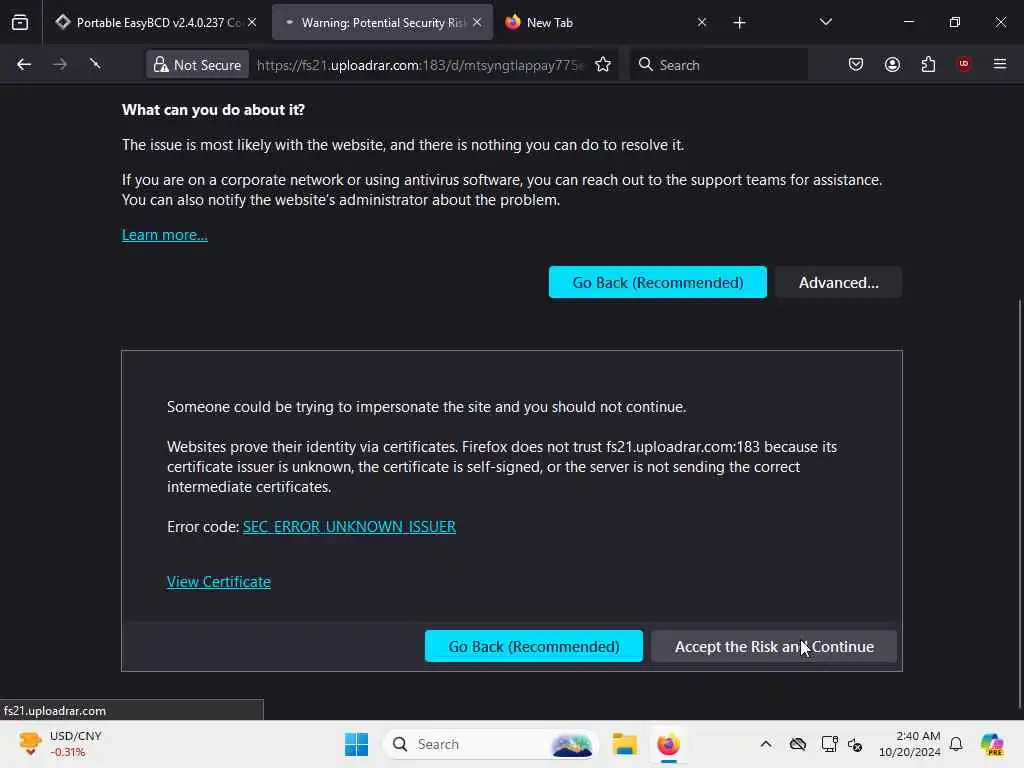Click upper Go Back (Recommended) button
Screen dimensions: 1024x768
click(658, 282)
